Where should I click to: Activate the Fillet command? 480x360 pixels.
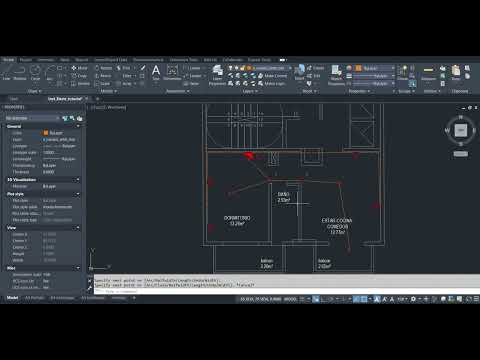tap(125, 76)
